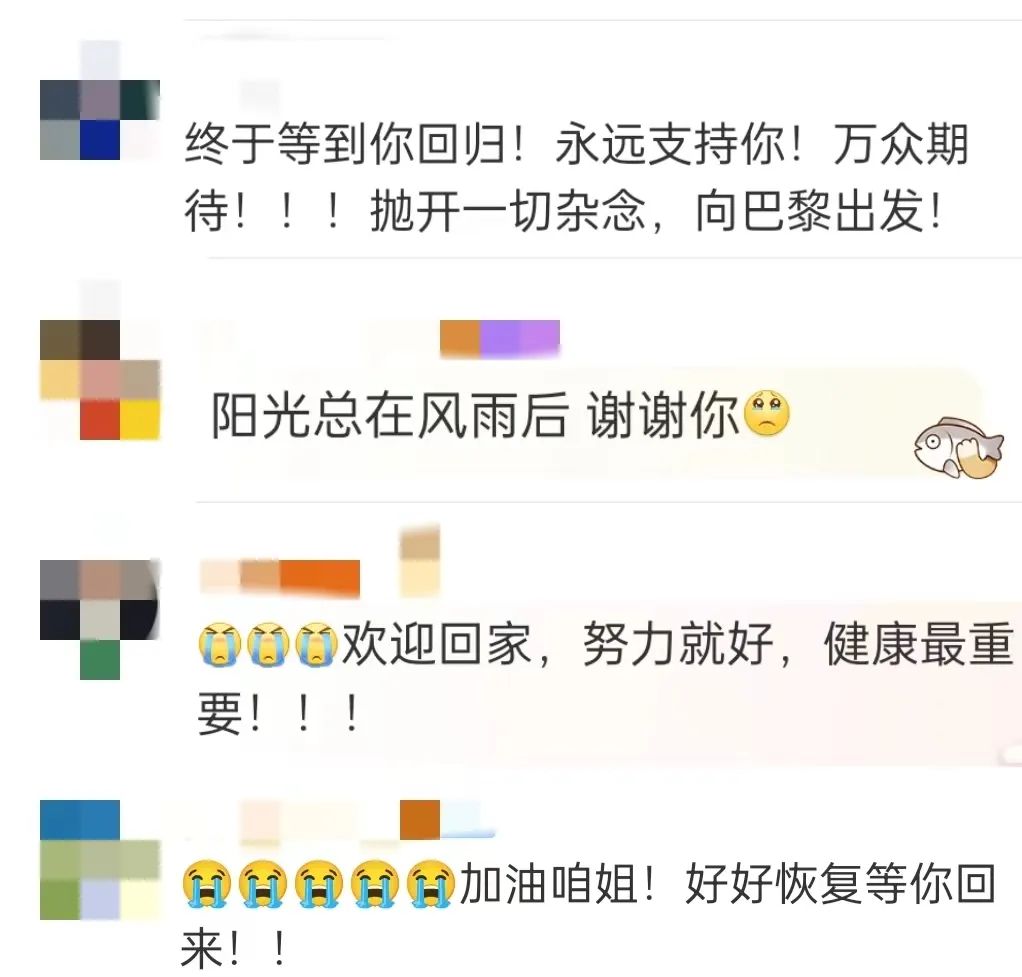Open the 终于等到你回归 comment
This screenshot has height=977, width=1022.
[576, 177]
